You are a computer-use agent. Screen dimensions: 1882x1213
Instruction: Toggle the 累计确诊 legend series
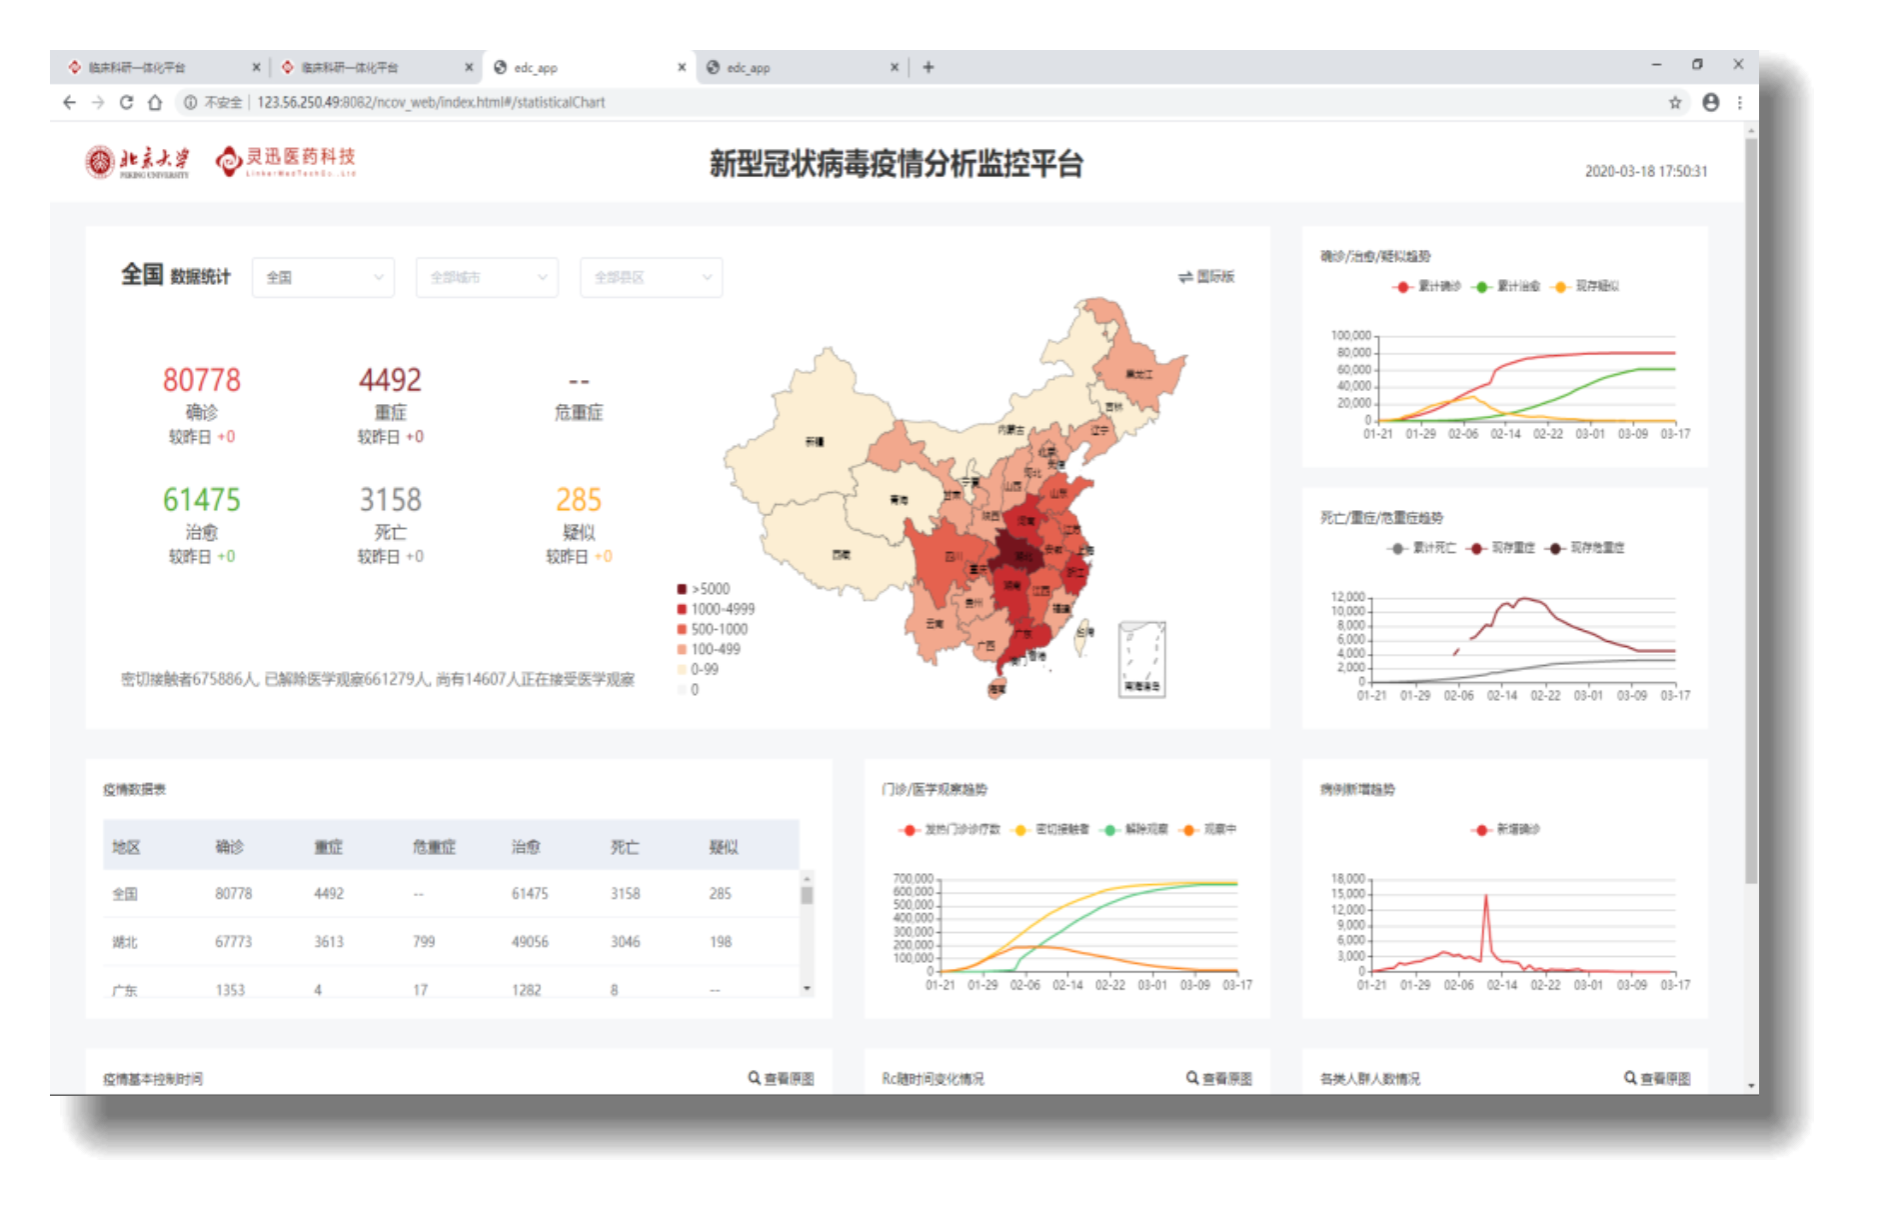pos(1427,287)
